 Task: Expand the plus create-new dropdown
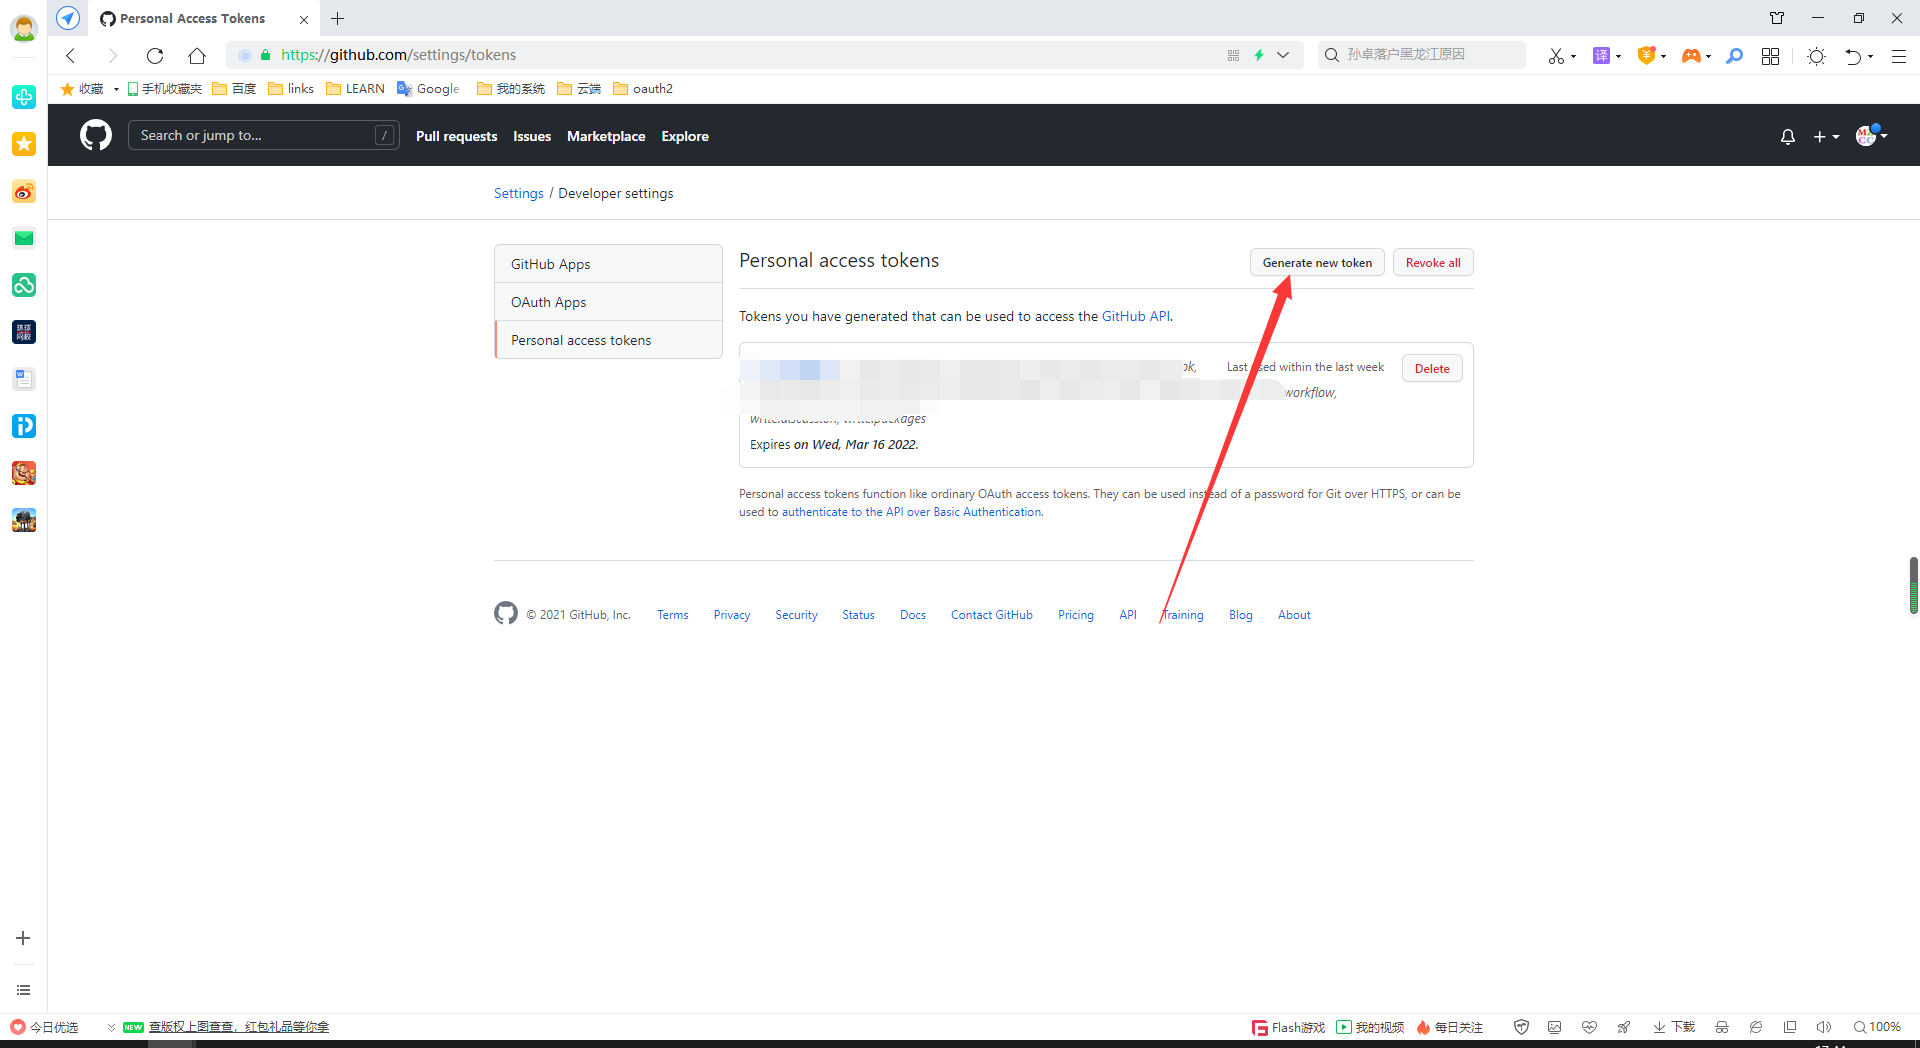point(1826,137)
